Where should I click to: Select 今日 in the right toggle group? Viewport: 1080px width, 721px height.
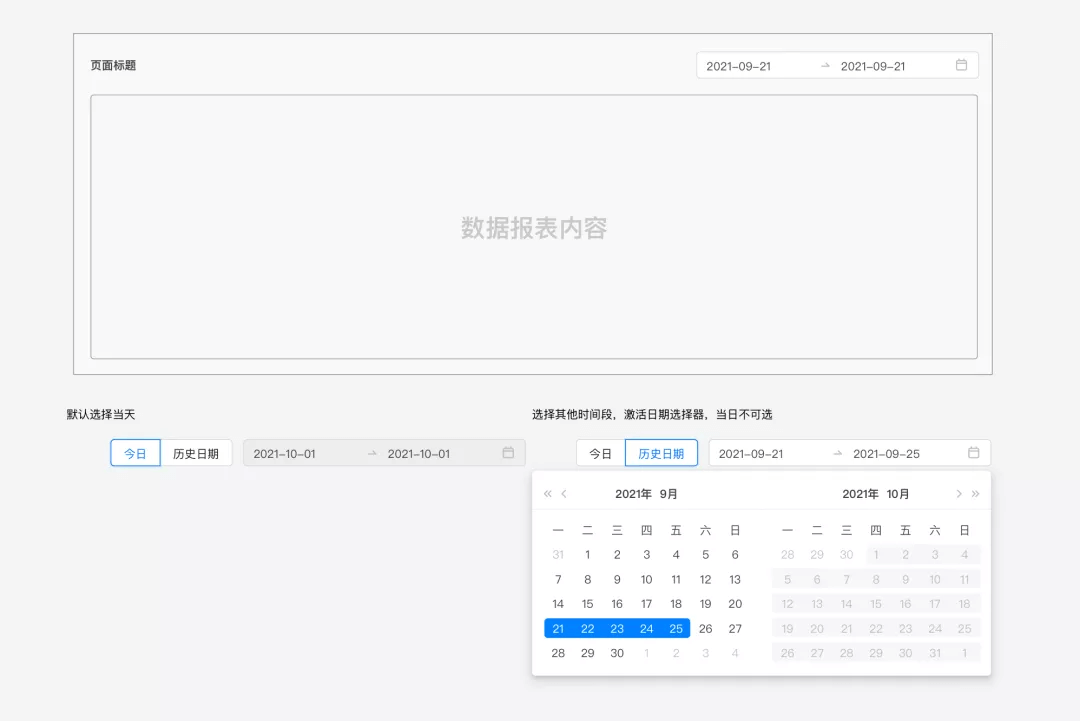601,453
